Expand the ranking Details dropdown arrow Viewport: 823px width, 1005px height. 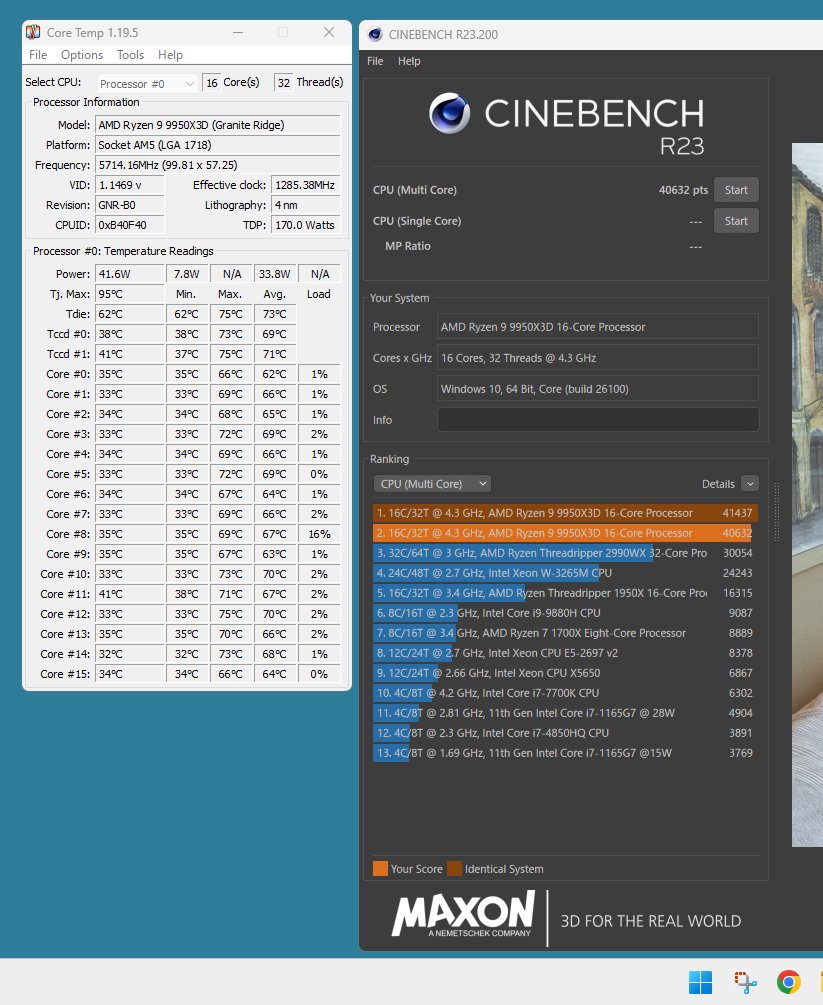tap(749, 484)
